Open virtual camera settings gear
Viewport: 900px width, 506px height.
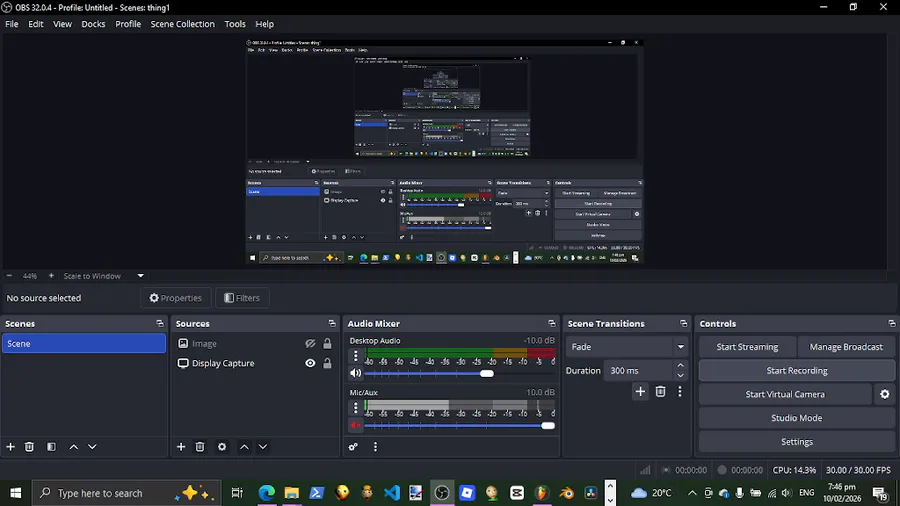(x=885, y=394)
